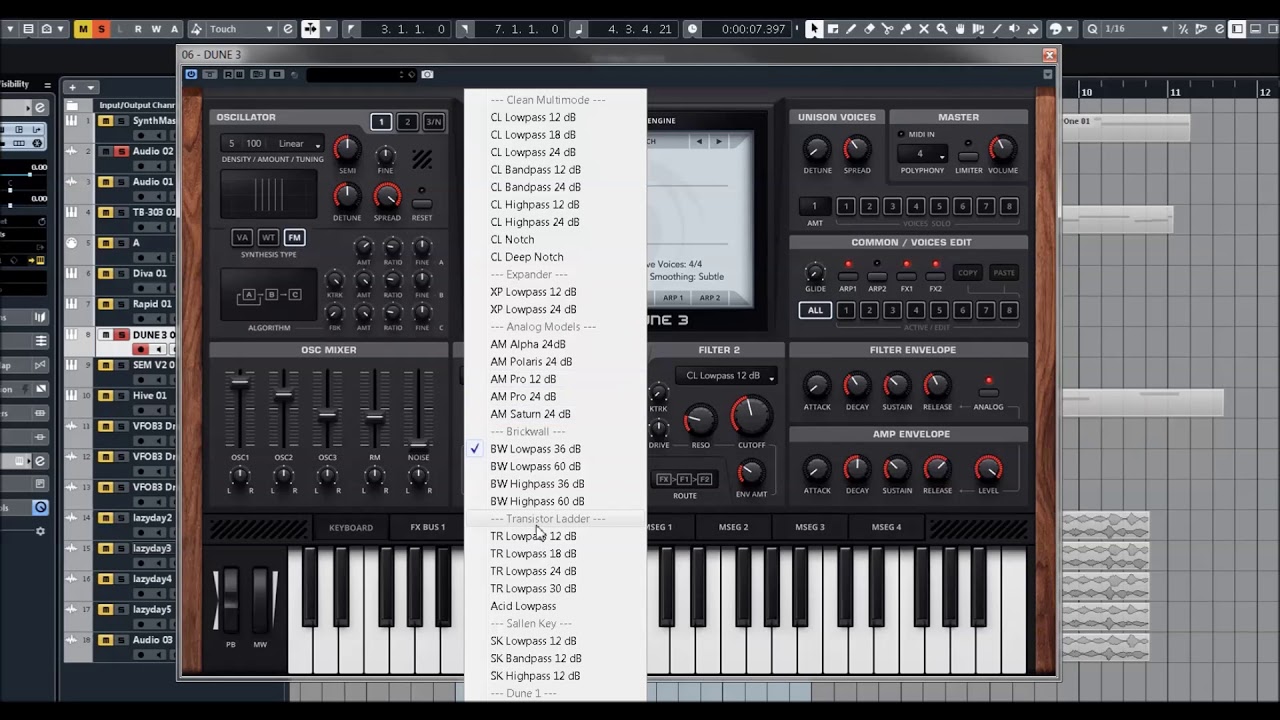Toggle the global Read R automation button
Image resolution: width=1280 pixels, height=720 pixels.
pos(138,29)
